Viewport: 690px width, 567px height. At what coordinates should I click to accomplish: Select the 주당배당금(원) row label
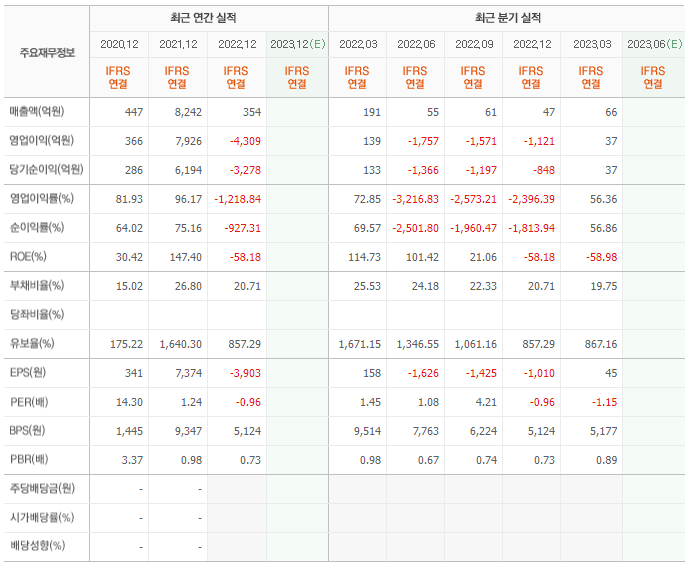click(x=43, y=489)
